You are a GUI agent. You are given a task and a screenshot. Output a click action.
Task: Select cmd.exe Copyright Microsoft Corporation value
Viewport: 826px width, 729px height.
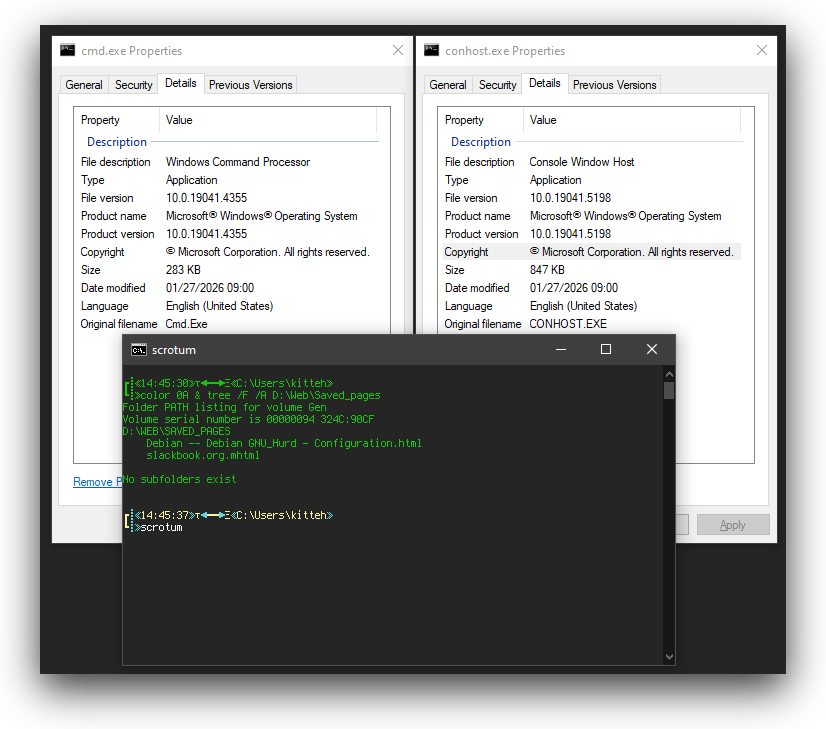point(268,252)
